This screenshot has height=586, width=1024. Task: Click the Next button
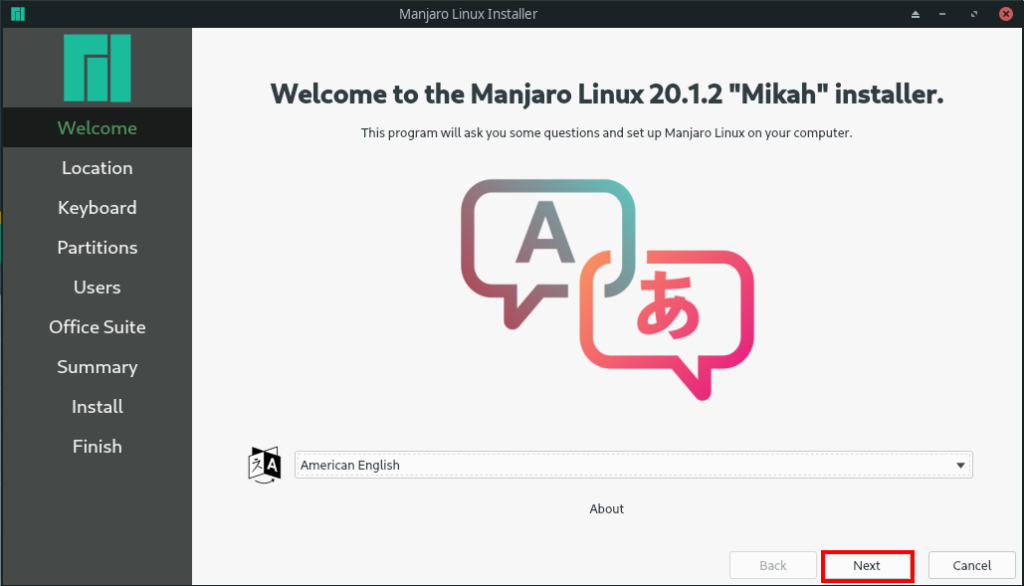[867, 566]
